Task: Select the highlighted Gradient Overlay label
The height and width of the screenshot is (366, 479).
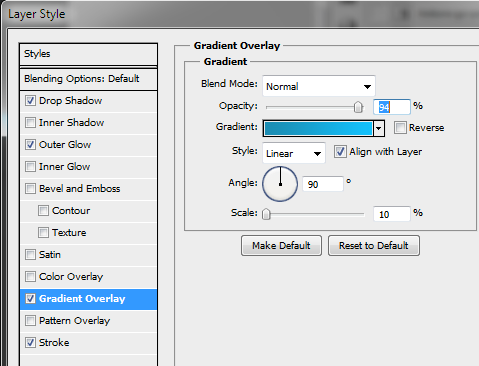Action: [x=82, y=298]
